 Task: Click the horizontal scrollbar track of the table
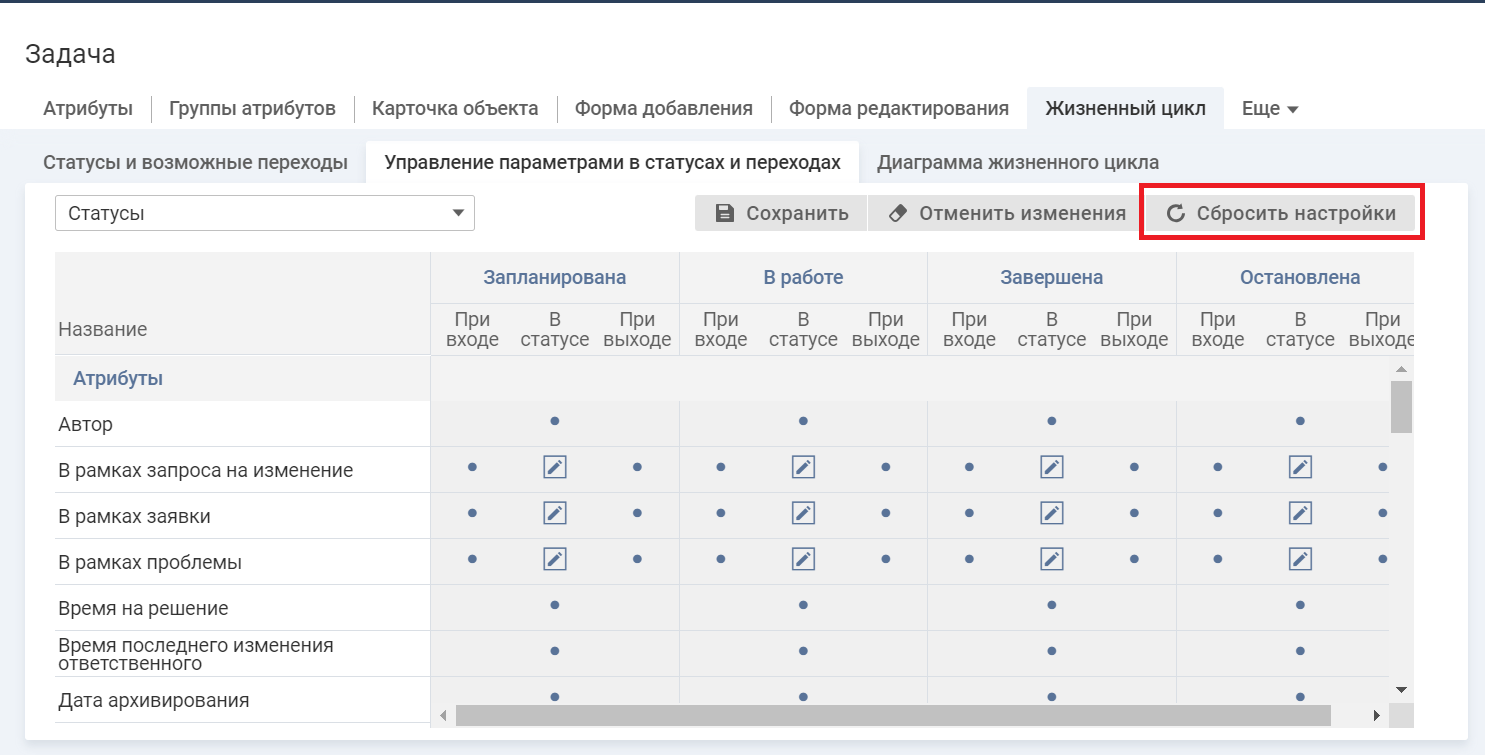1350,716
